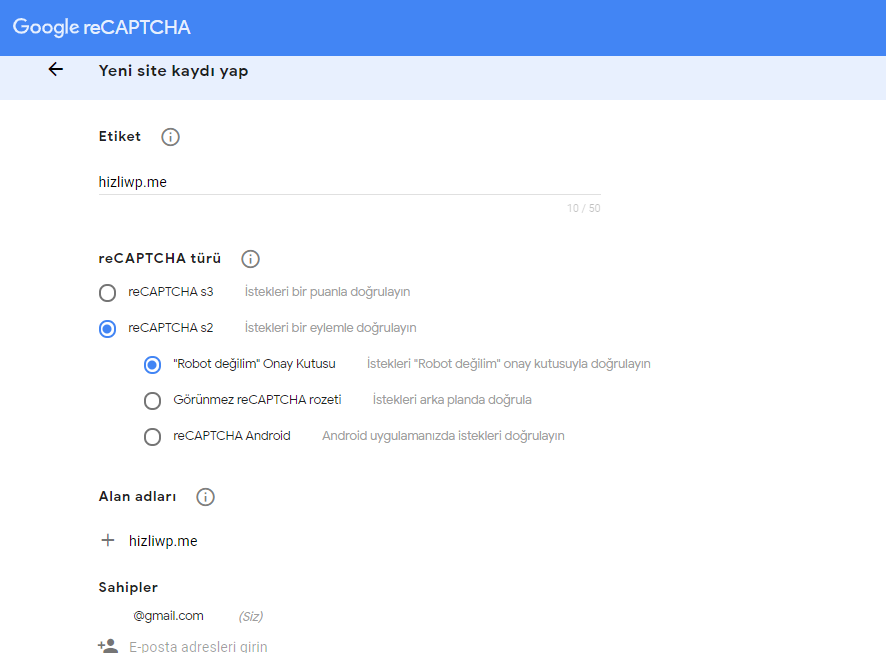
Task: Select the reCAPTCHA s2 radio button
Action: click(107, 329)
